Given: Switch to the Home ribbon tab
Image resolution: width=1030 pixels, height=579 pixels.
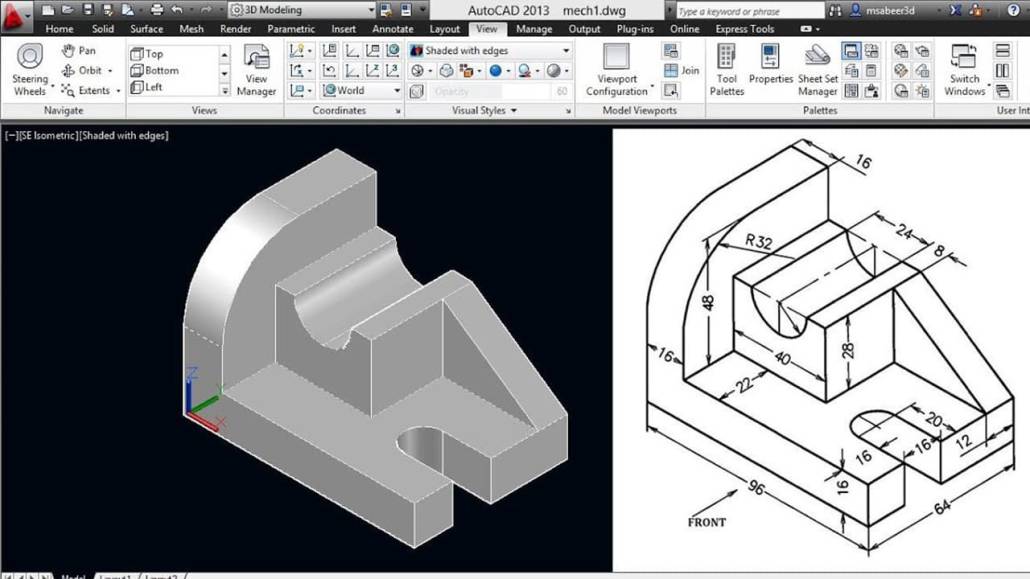Looking at the screenshot, I should (59, 29).
